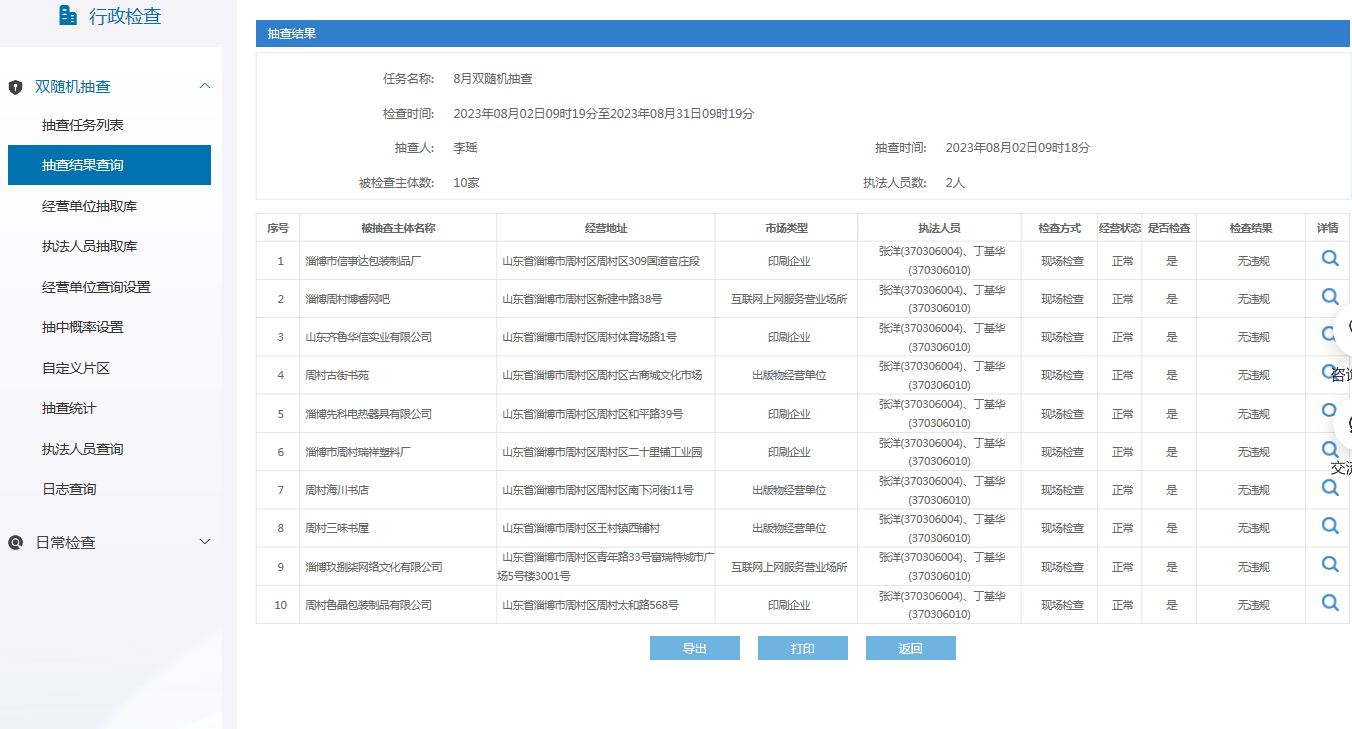The image size is (1352, 729).
Task: Open detail icon for 周村海川书店
Action: (x=1329, y=487)
